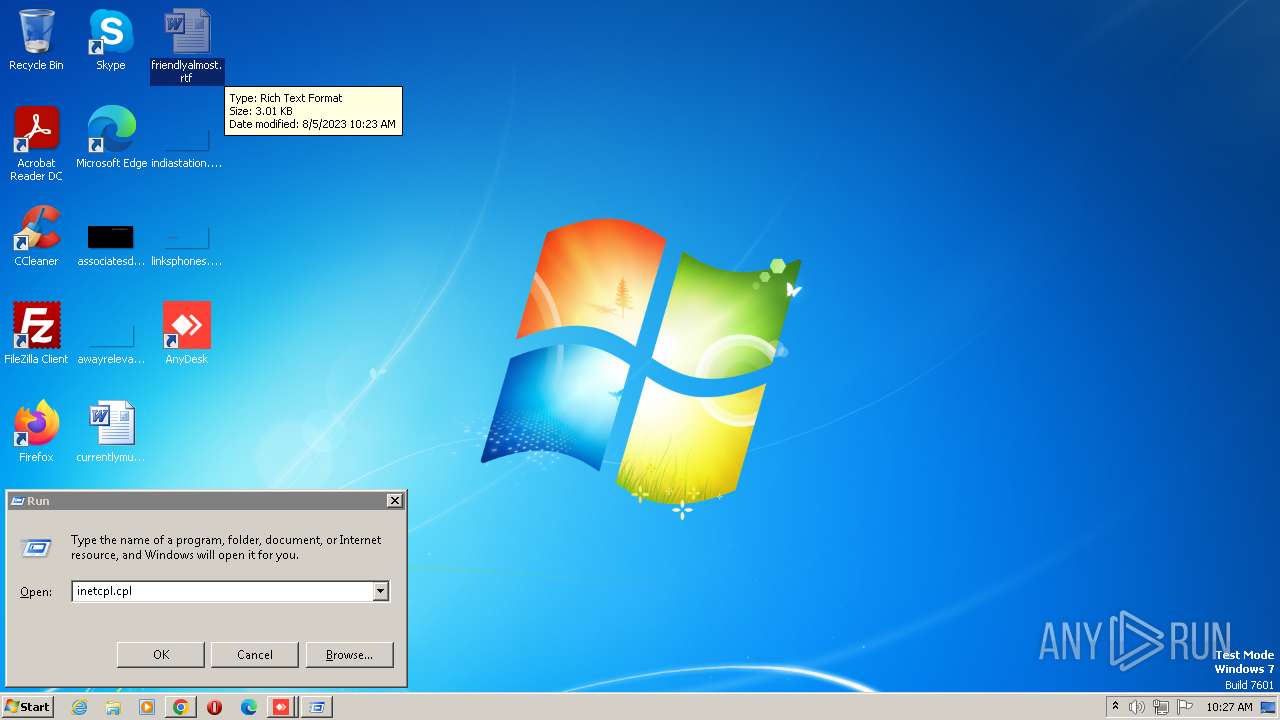Open the network tray icon
The image size is (1280, 720).
click(x=1161, y=707)
